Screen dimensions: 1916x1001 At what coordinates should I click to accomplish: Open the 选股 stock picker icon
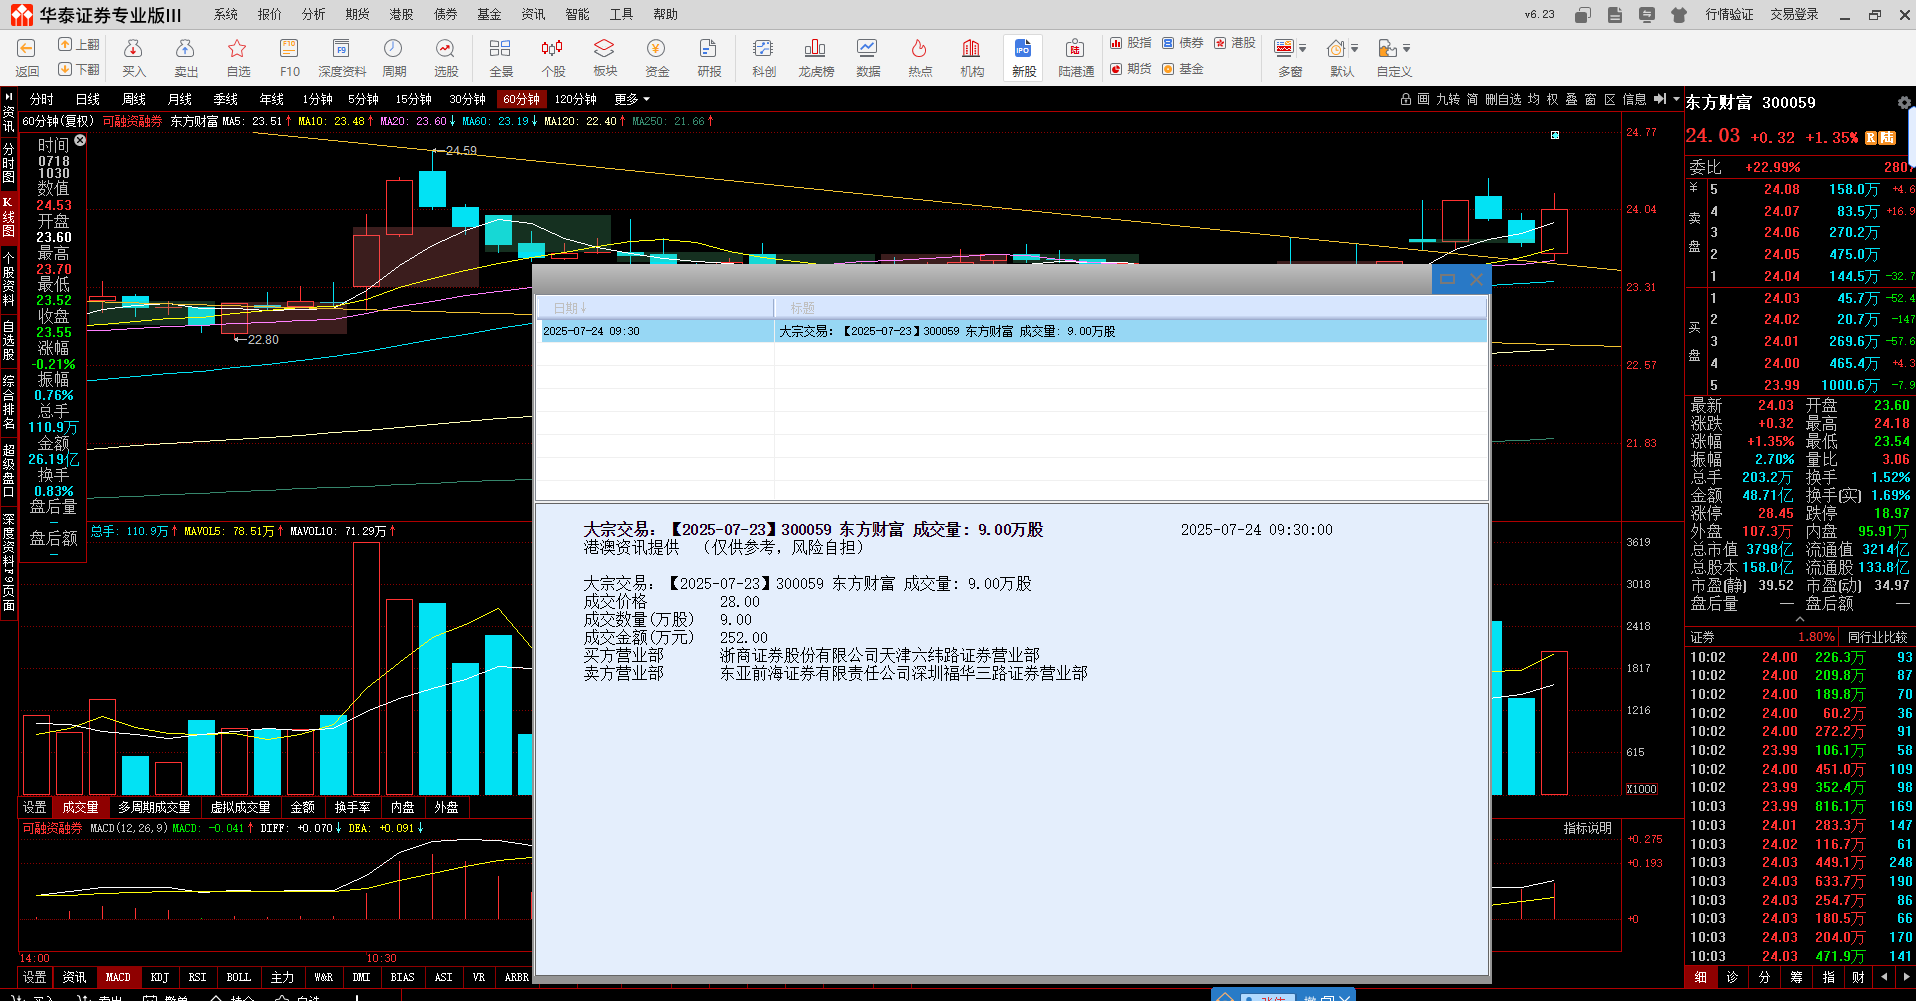coord(446,58)
